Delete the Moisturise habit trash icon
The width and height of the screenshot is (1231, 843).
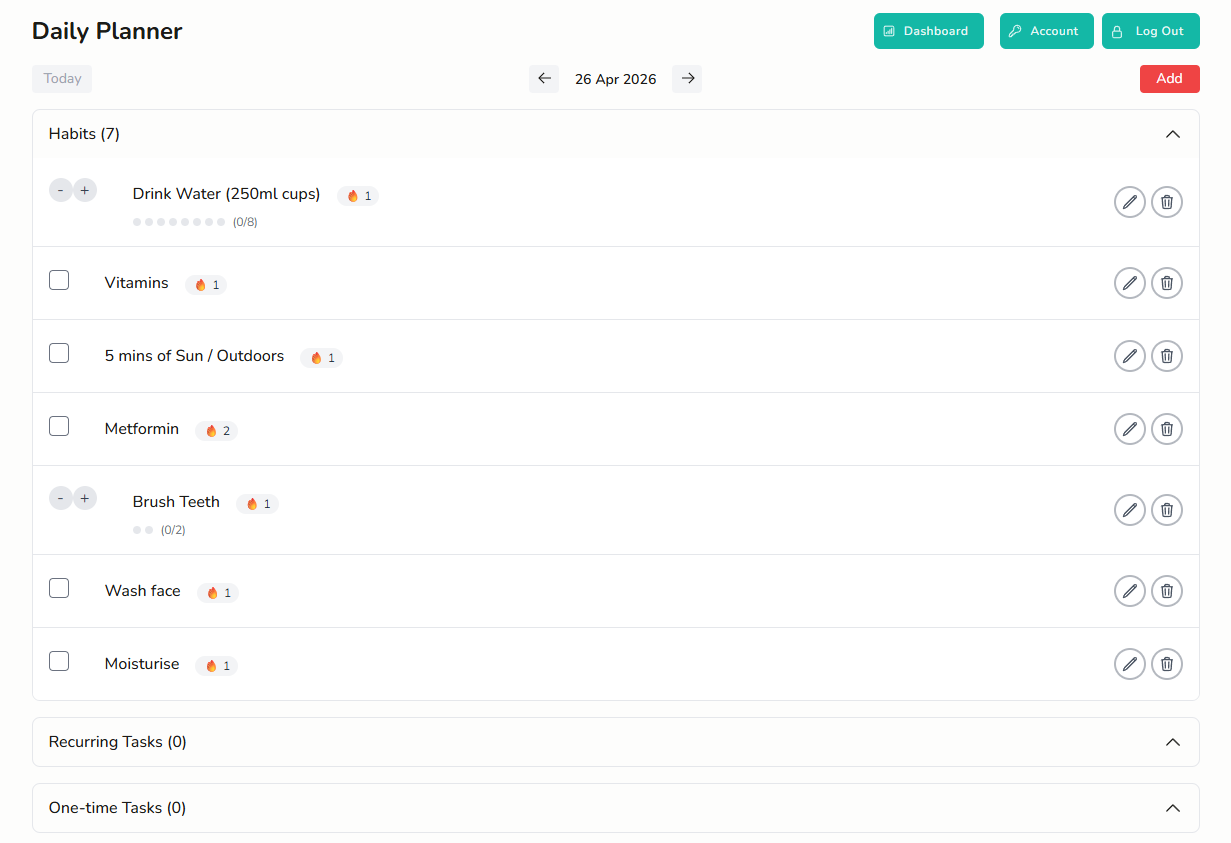(1167, 664)
